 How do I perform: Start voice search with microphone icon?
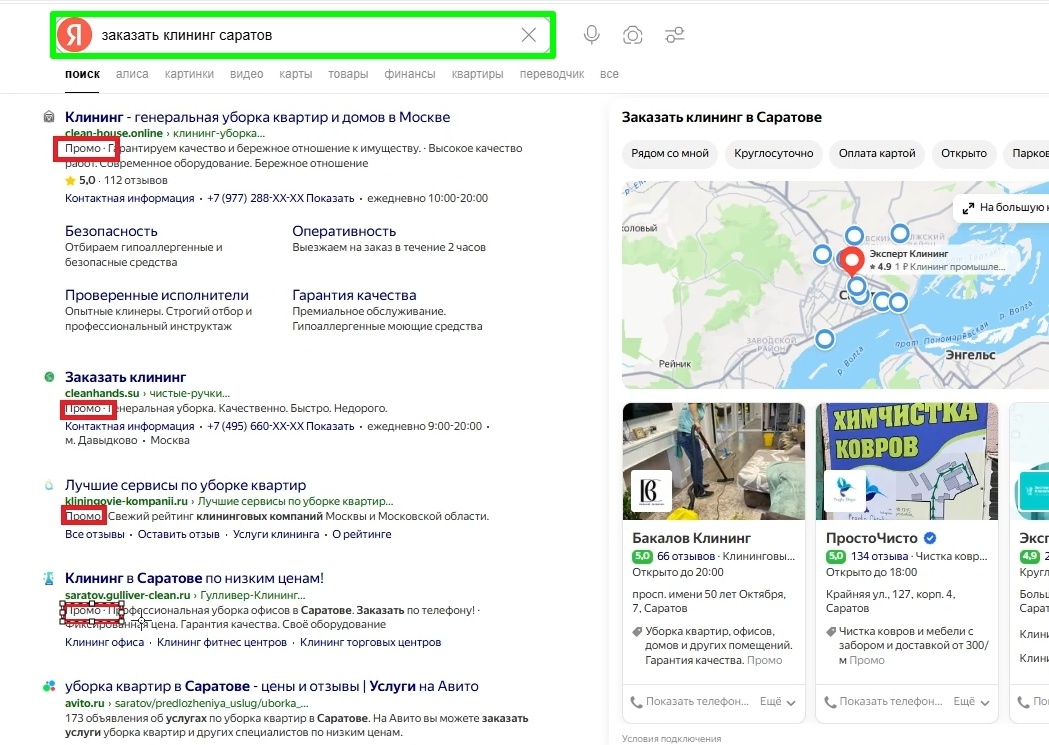click(591, 35)
